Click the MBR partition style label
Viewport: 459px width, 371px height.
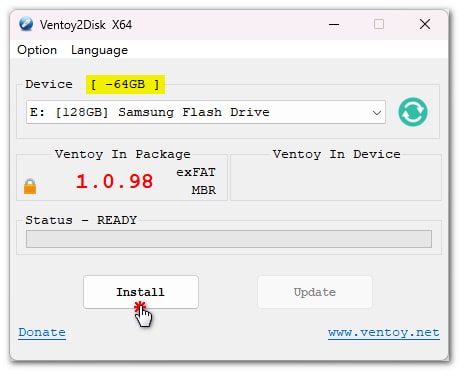click(x=204, y=190)
